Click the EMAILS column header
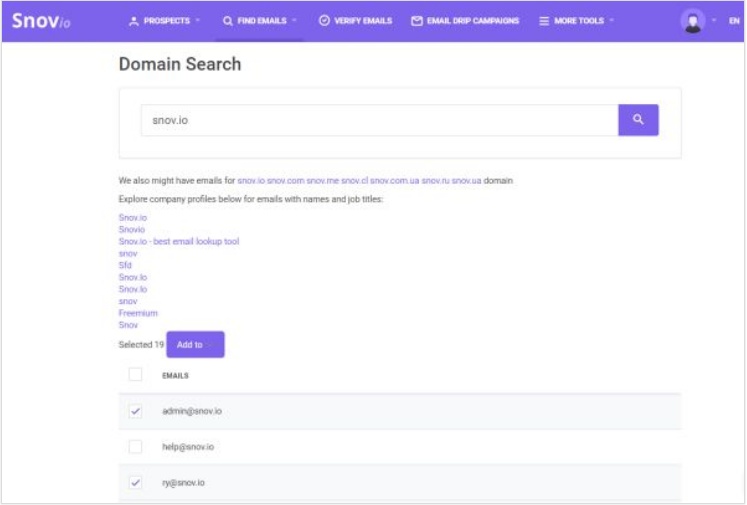 point(175,375)
